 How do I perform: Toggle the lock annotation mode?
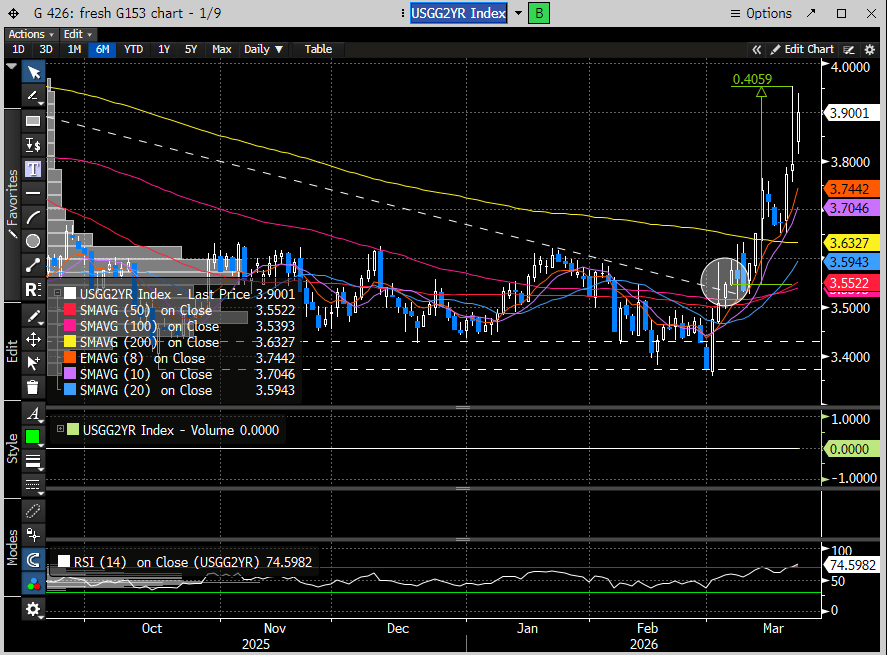(33, 535)
